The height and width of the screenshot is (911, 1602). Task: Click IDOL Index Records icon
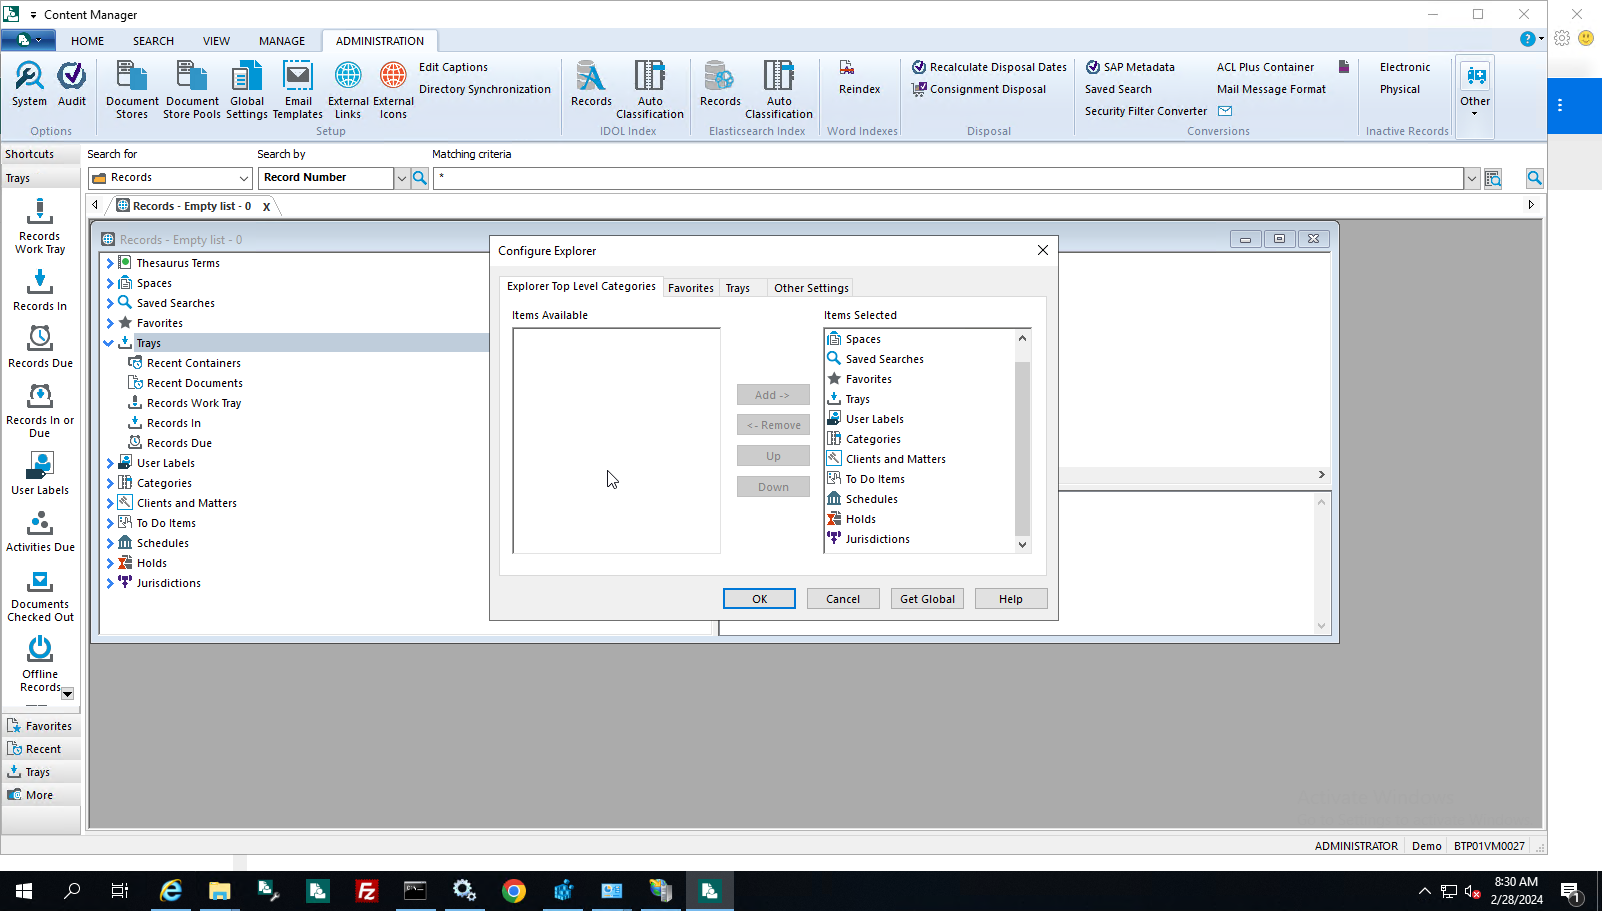coord(591,84)
